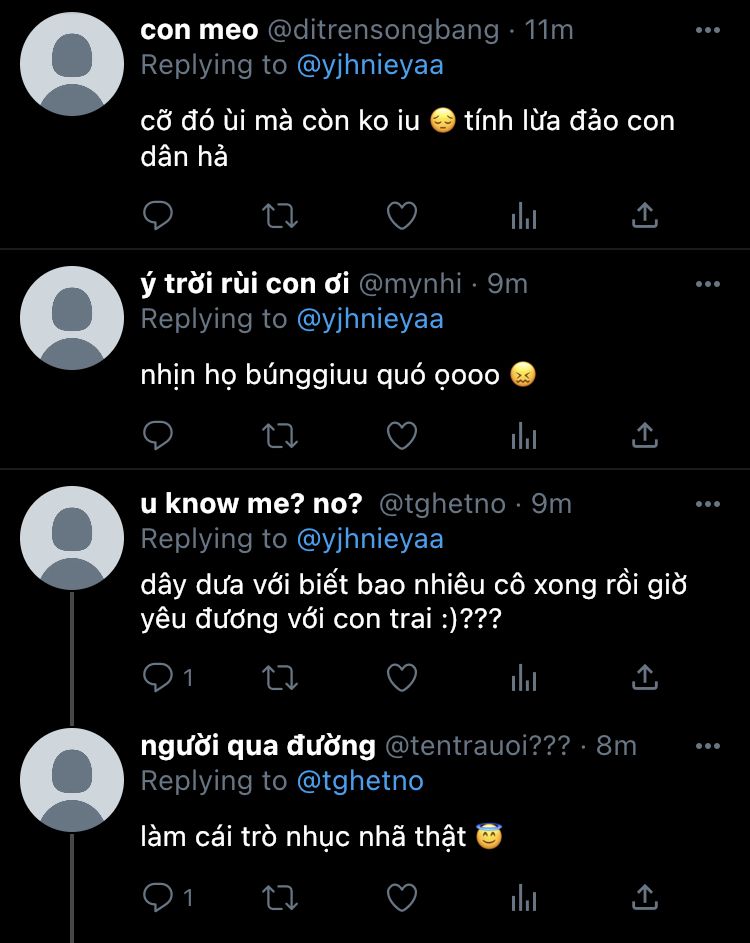This screenshot has height=943, width=750.
Task: Retweet the reply from con meo
Action: [280, 215]
